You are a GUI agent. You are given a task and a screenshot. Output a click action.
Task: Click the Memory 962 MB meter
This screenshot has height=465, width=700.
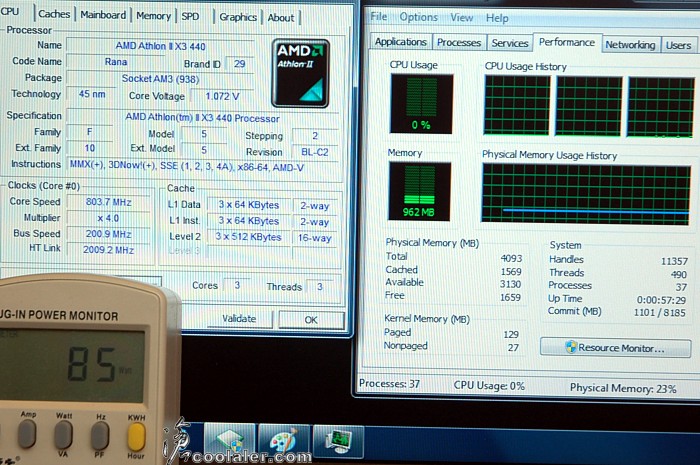[x=419, y=191]
